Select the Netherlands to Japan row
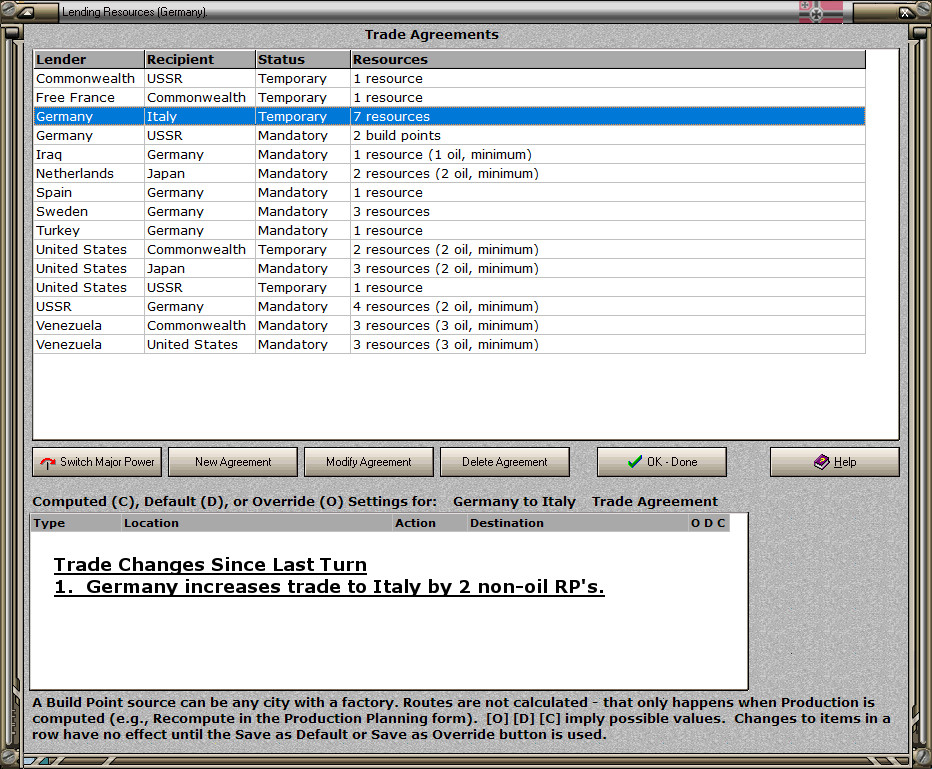This screenshot has width=932, height=769. point(449,174)
